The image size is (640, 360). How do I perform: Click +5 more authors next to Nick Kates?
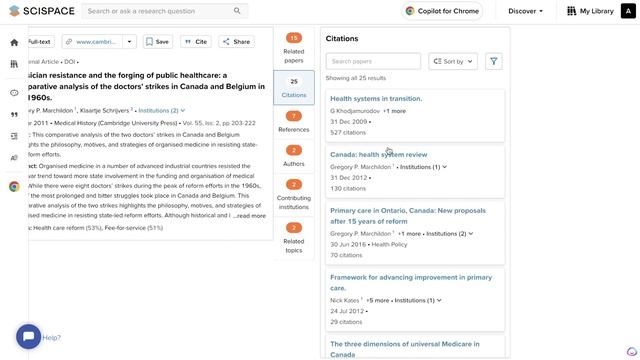pos(378,300)
